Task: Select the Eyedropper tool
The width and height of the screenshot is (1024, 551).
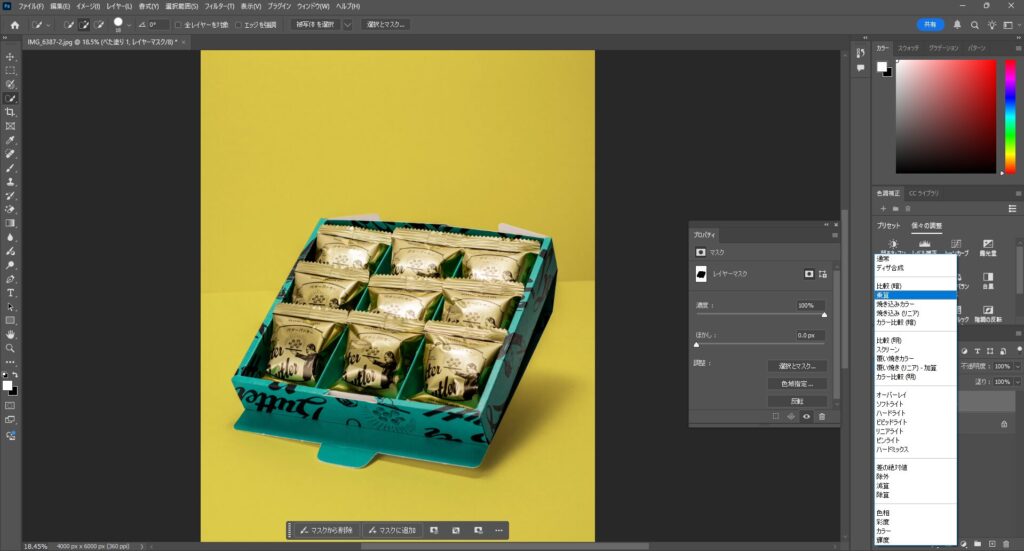Action: 10,140
